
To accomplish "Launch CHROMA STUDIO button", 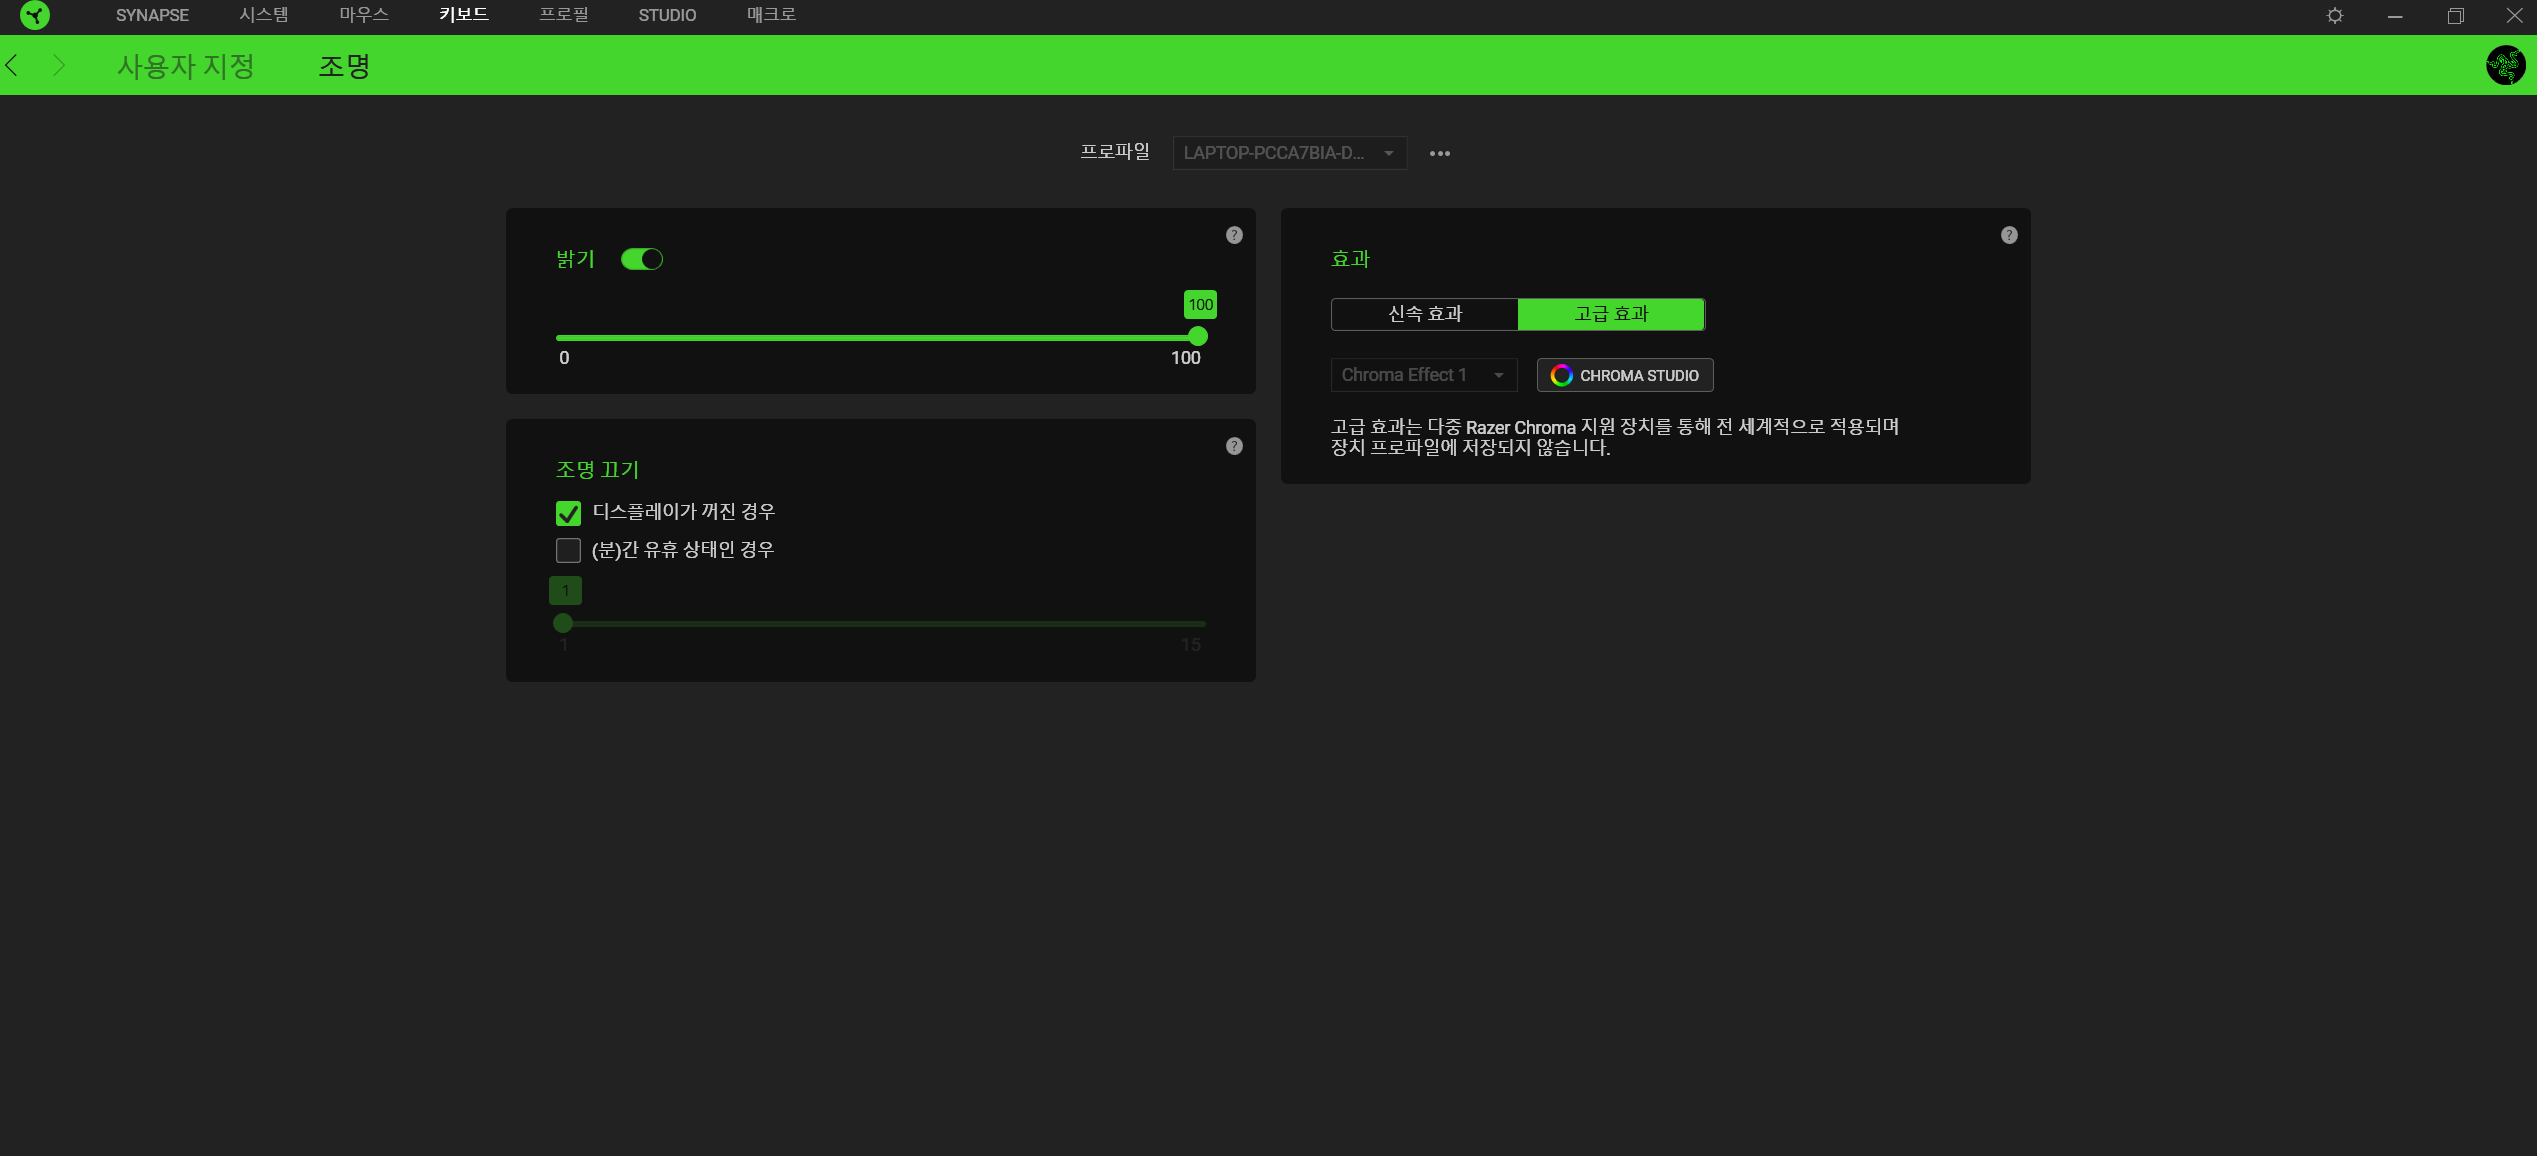I will [1624, 375].
